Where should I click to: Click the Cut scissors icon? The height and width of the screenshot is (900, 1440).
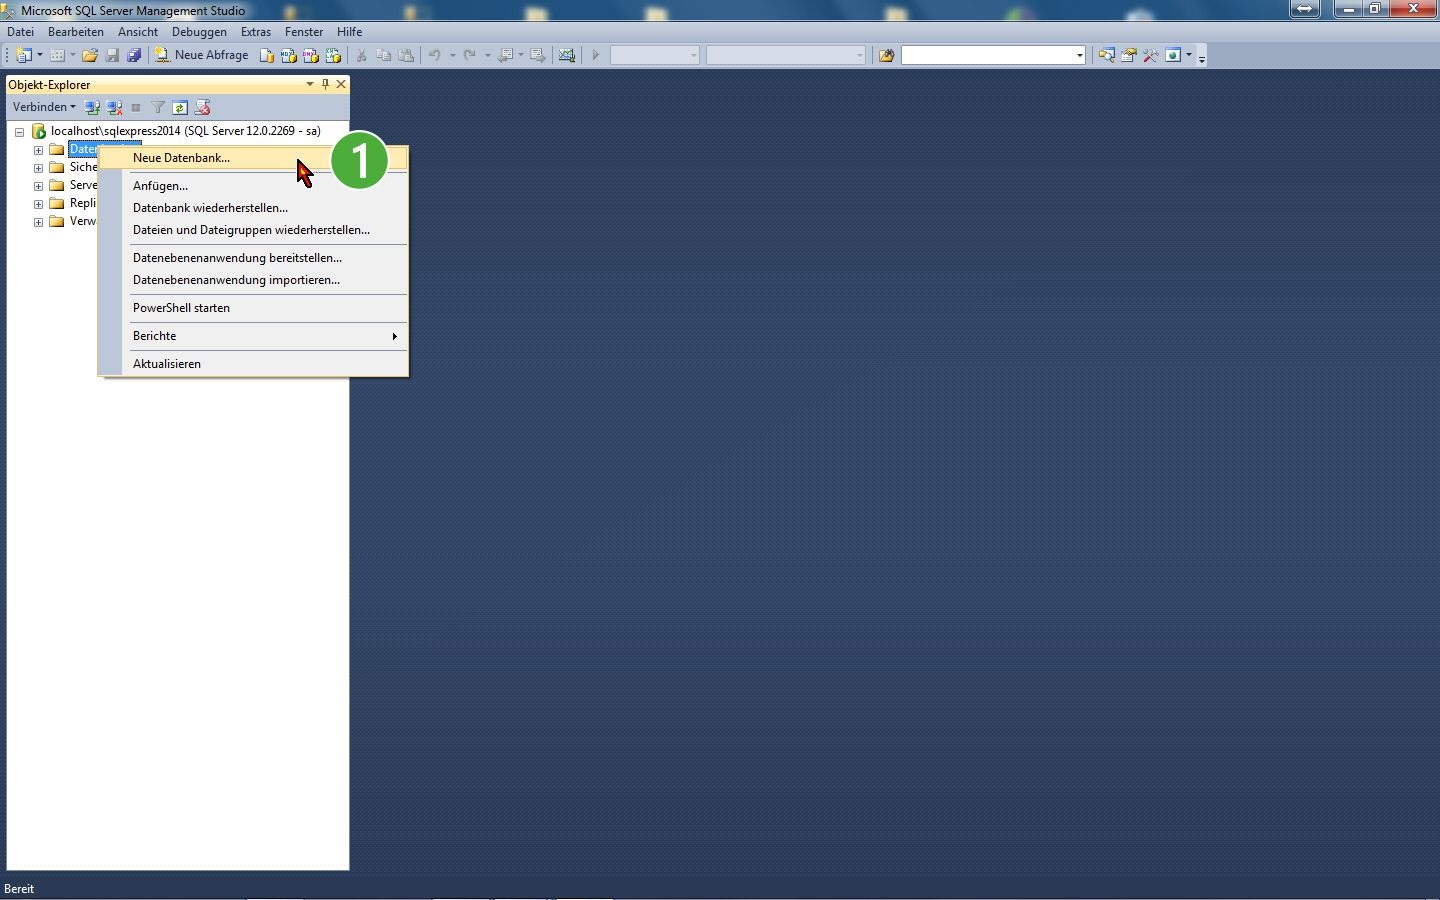tap(361, 55)
